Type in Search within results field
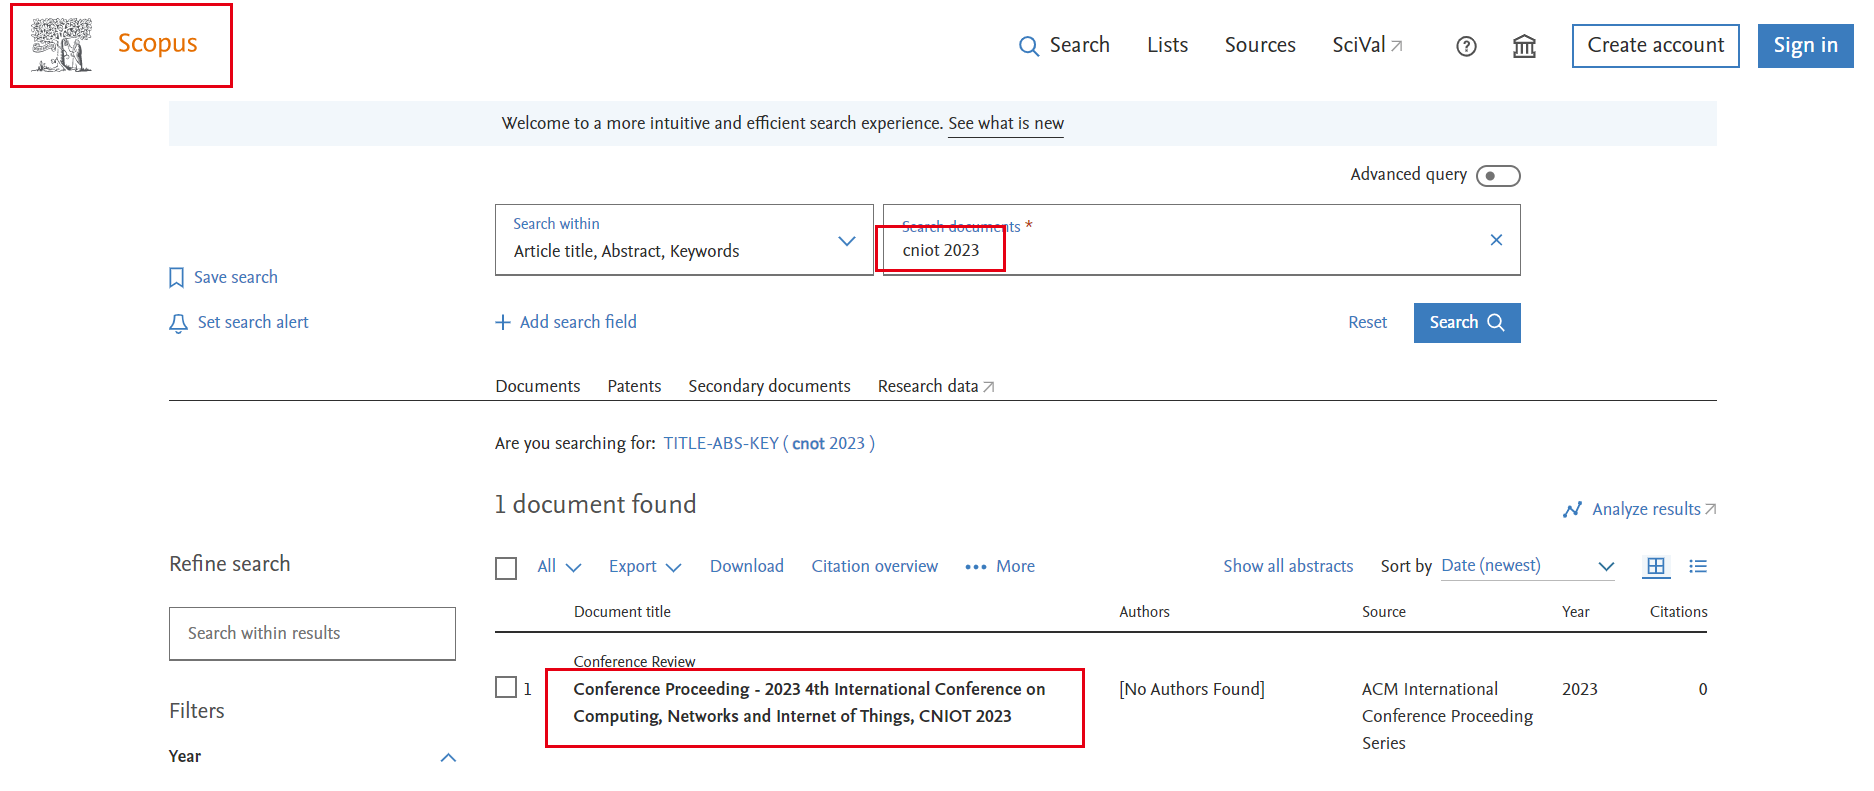1874x791 pixels. coord(312,633)
